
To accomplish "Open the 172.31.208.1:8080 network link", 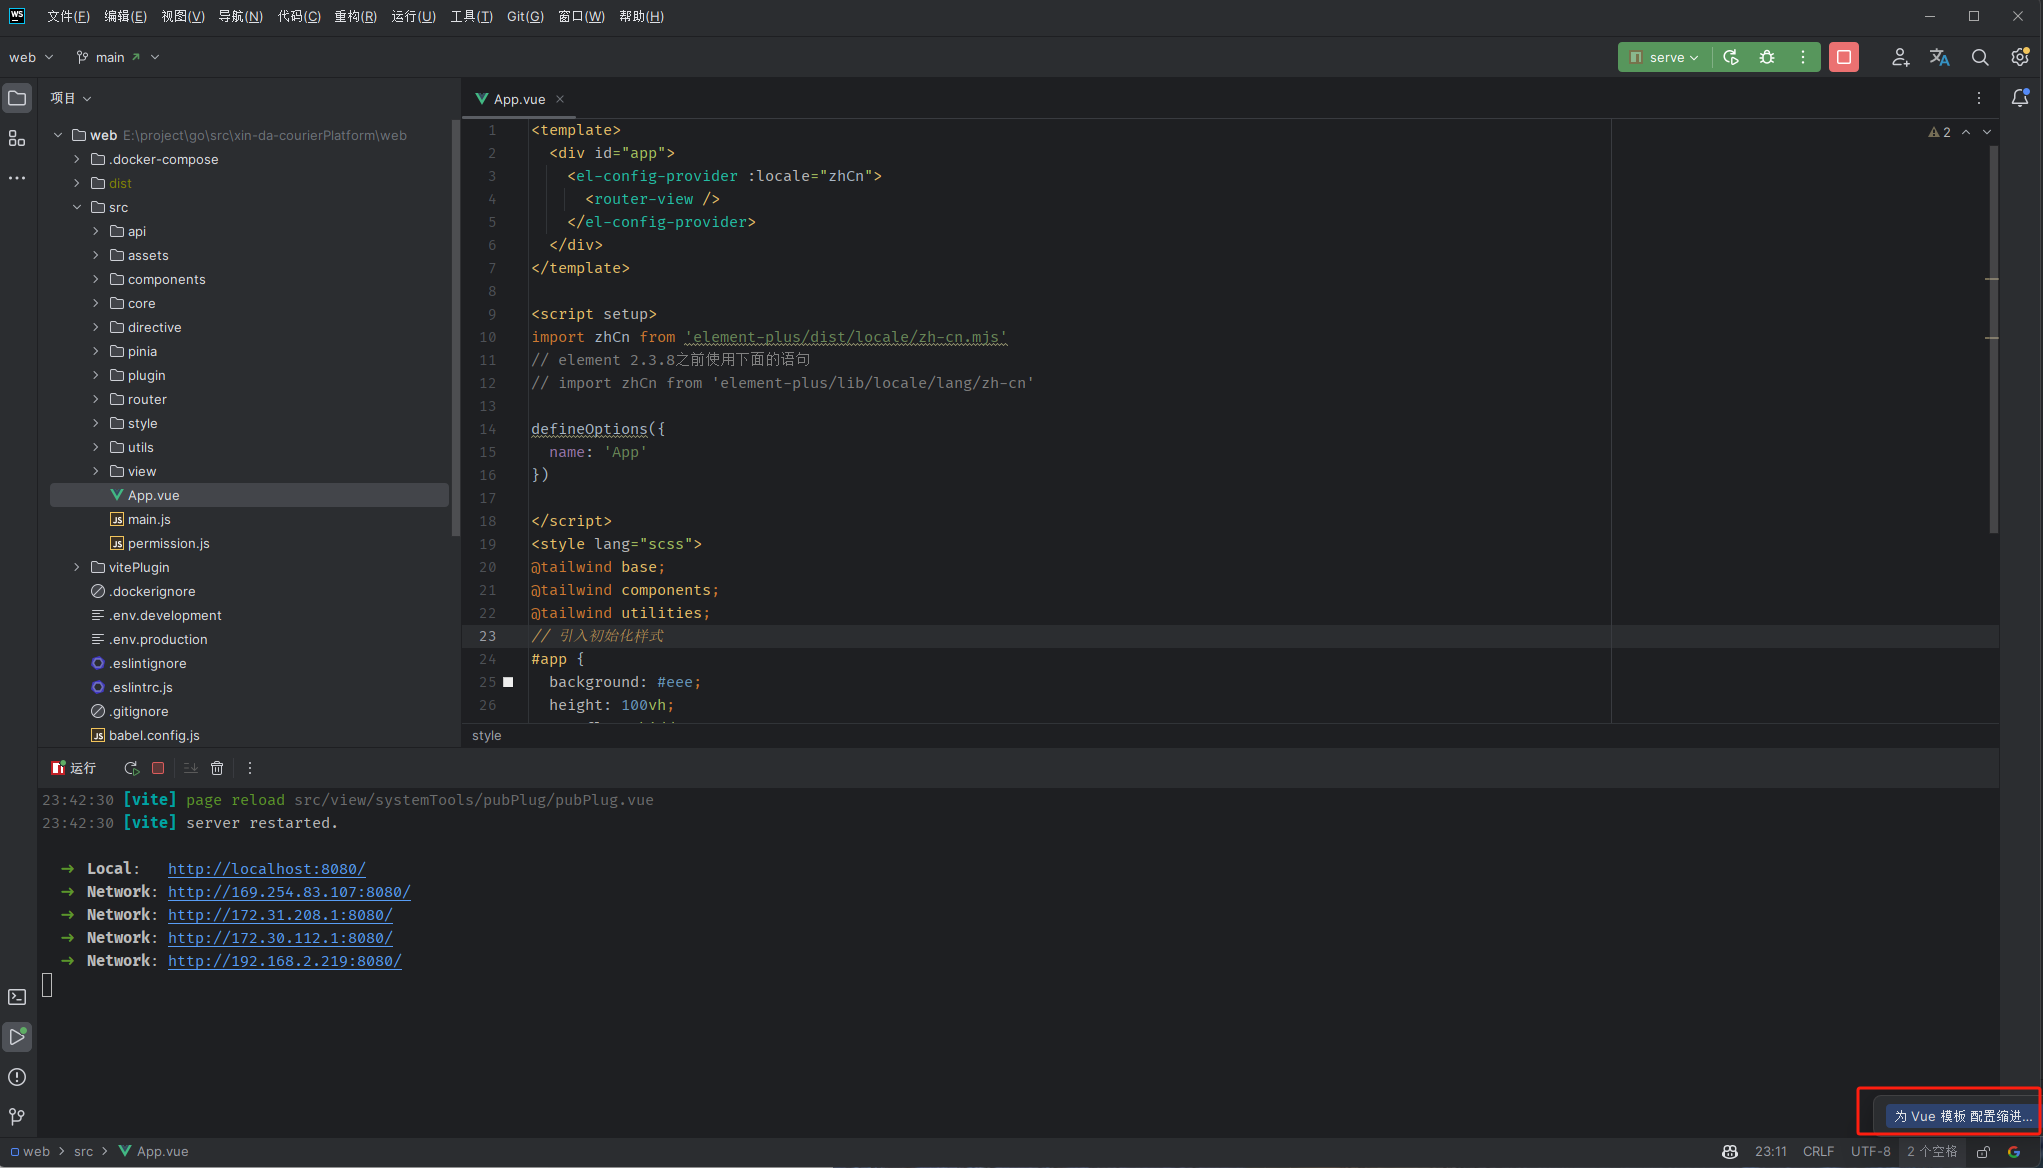I will 280,915.
